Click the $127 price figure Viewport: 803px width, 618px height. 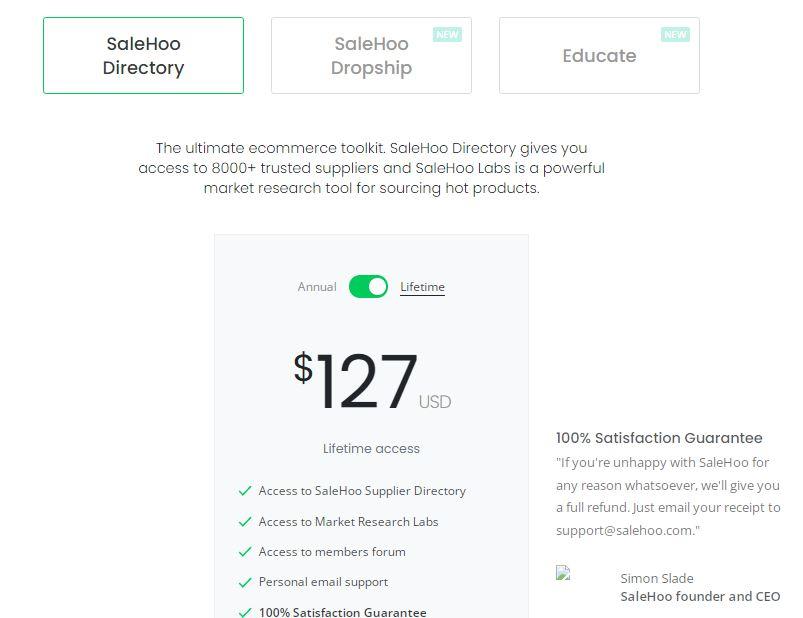[355, 381]
